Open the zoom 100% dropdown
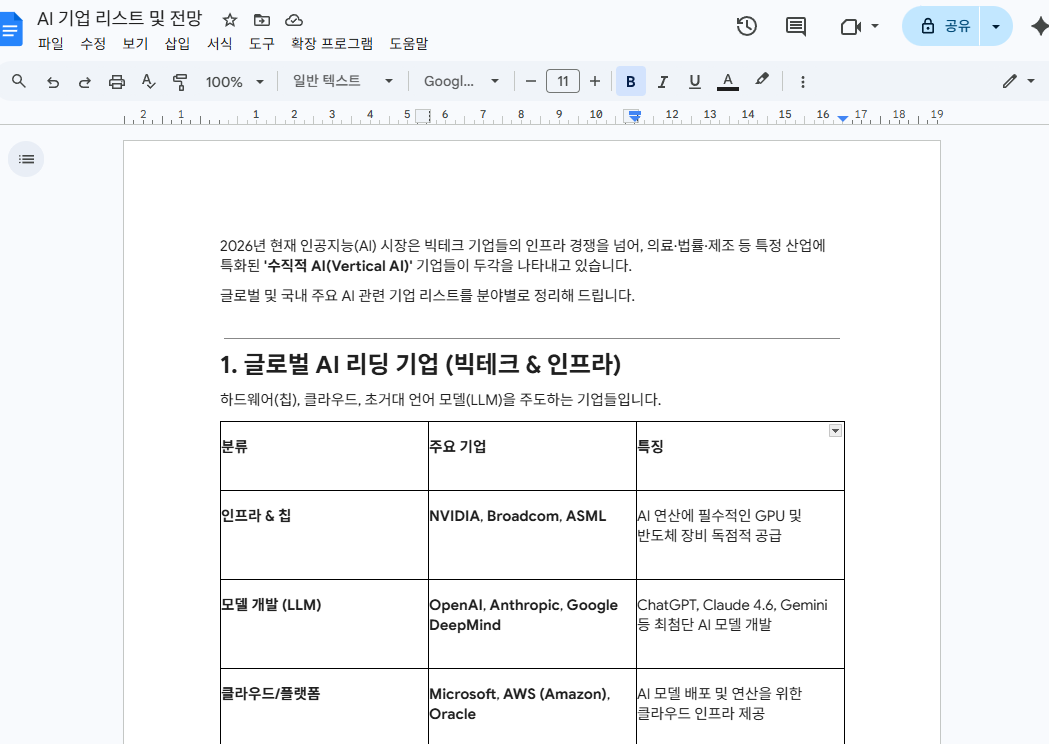The height and width of the screenshot is (744, 1049). [x=235, y=82]
